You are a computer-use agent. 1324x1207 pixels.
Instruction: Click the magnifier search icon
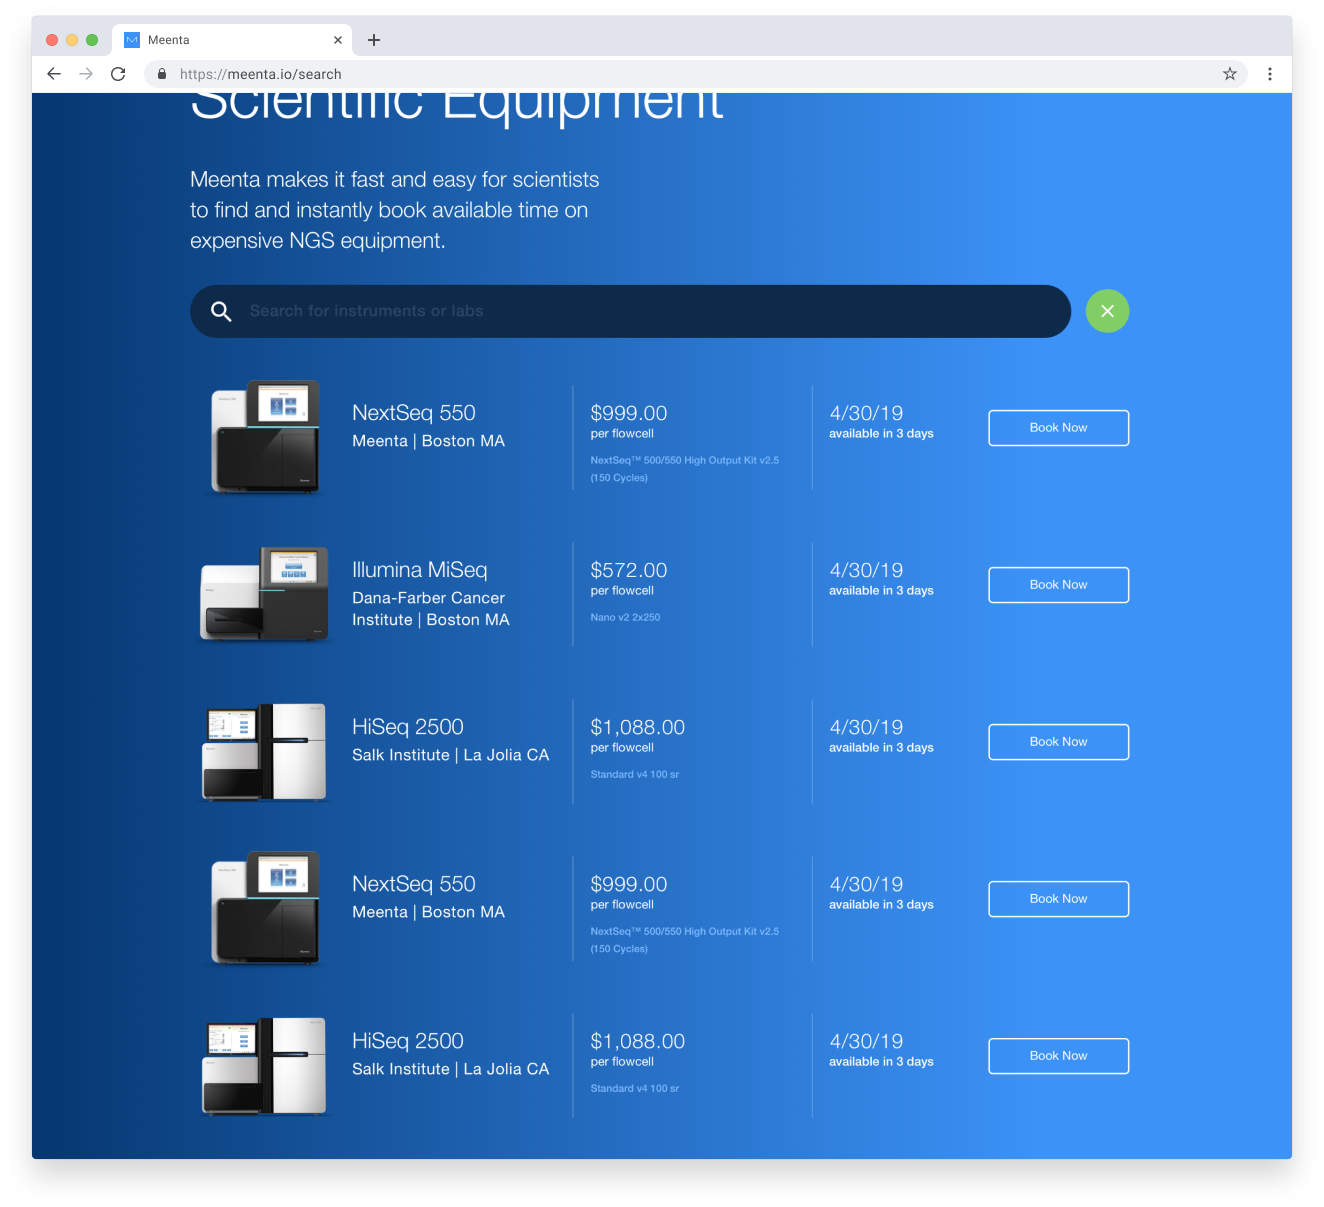click(221, 311)
